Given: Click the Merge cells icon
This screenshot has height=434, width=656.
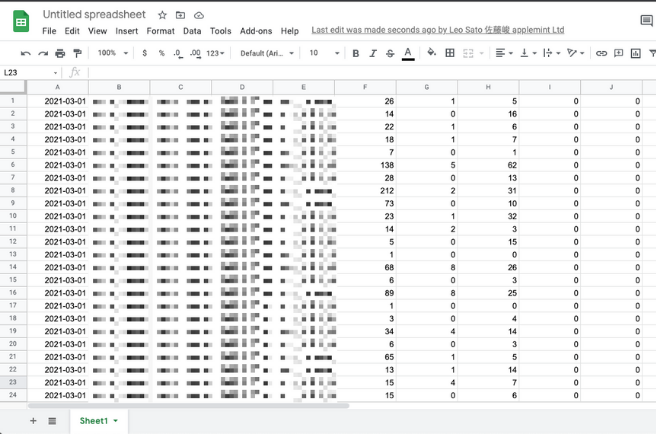Looking at the screenshot, I should [468, 53].
